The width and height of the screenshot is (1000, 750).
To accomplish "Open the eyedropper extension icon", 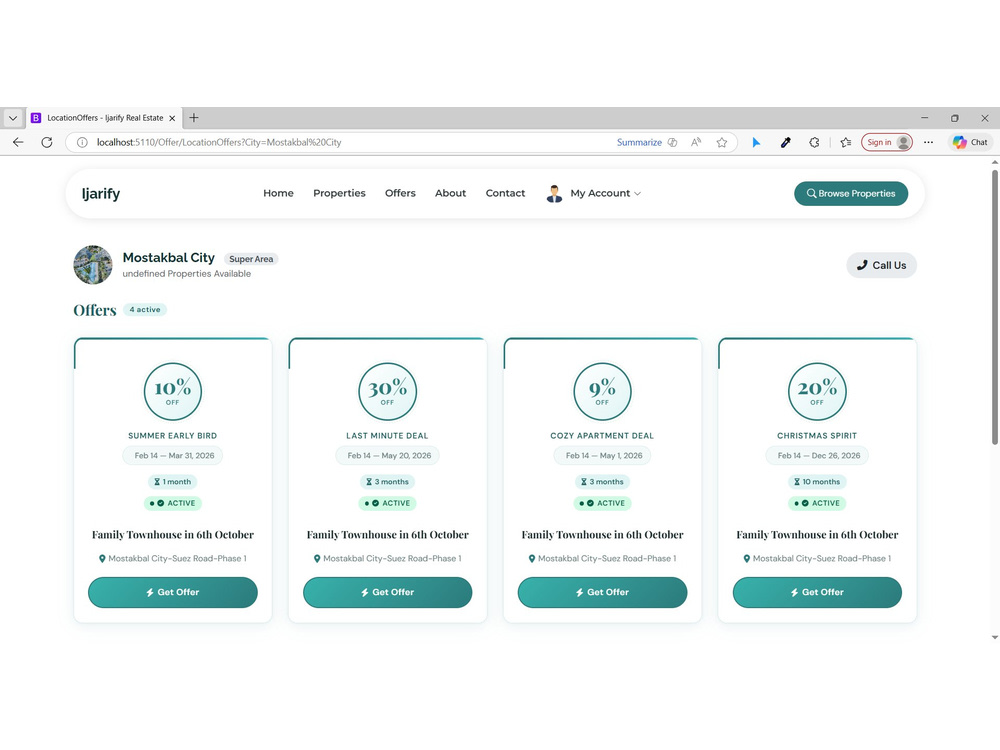I will 786,142.
